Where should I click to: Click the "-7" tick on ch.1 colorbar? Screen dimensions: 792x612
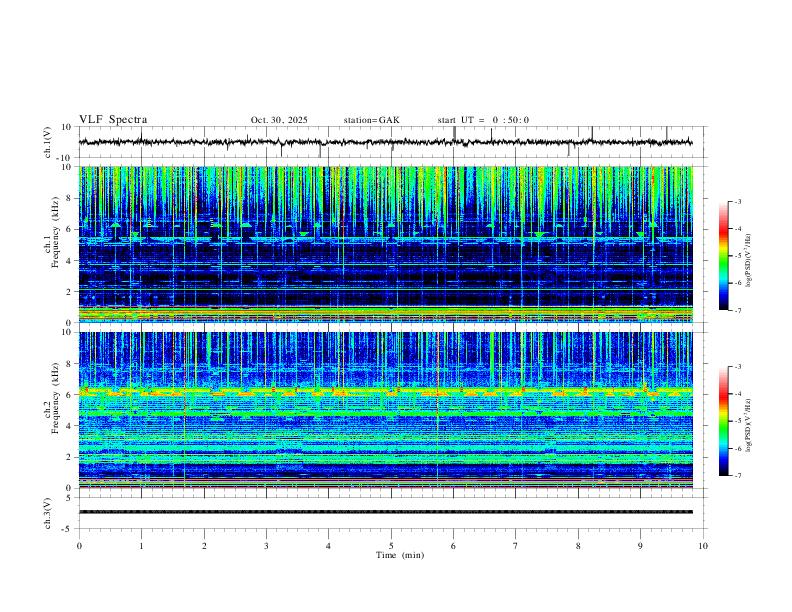point(738,311)
